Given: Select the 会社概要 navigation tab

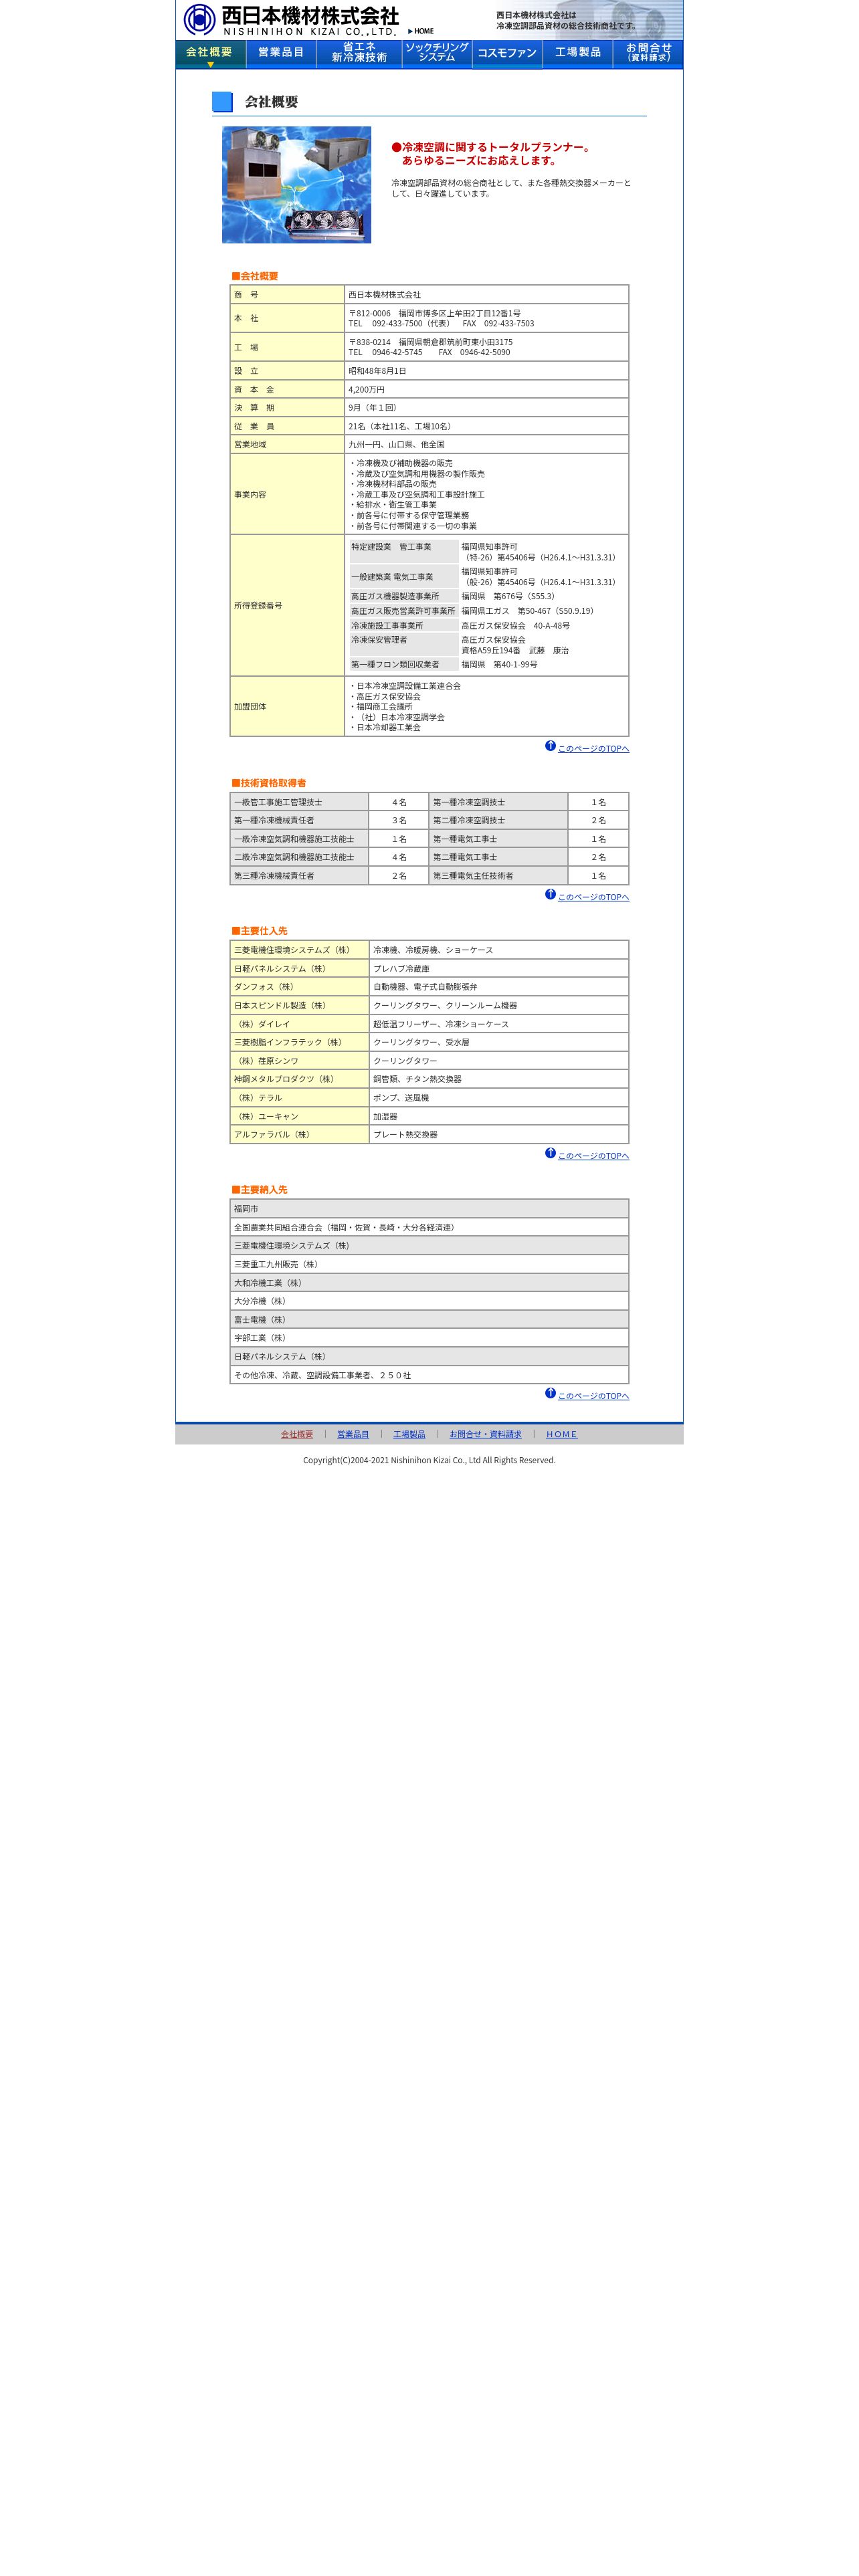Looking at the screenshot, I should (210, 54).
